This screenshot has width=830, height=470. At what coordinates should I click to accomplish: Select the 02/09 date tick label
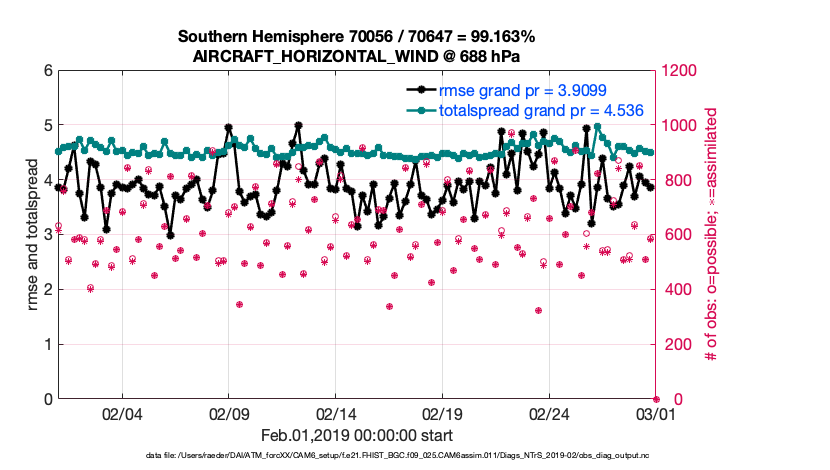click(229, 415)
